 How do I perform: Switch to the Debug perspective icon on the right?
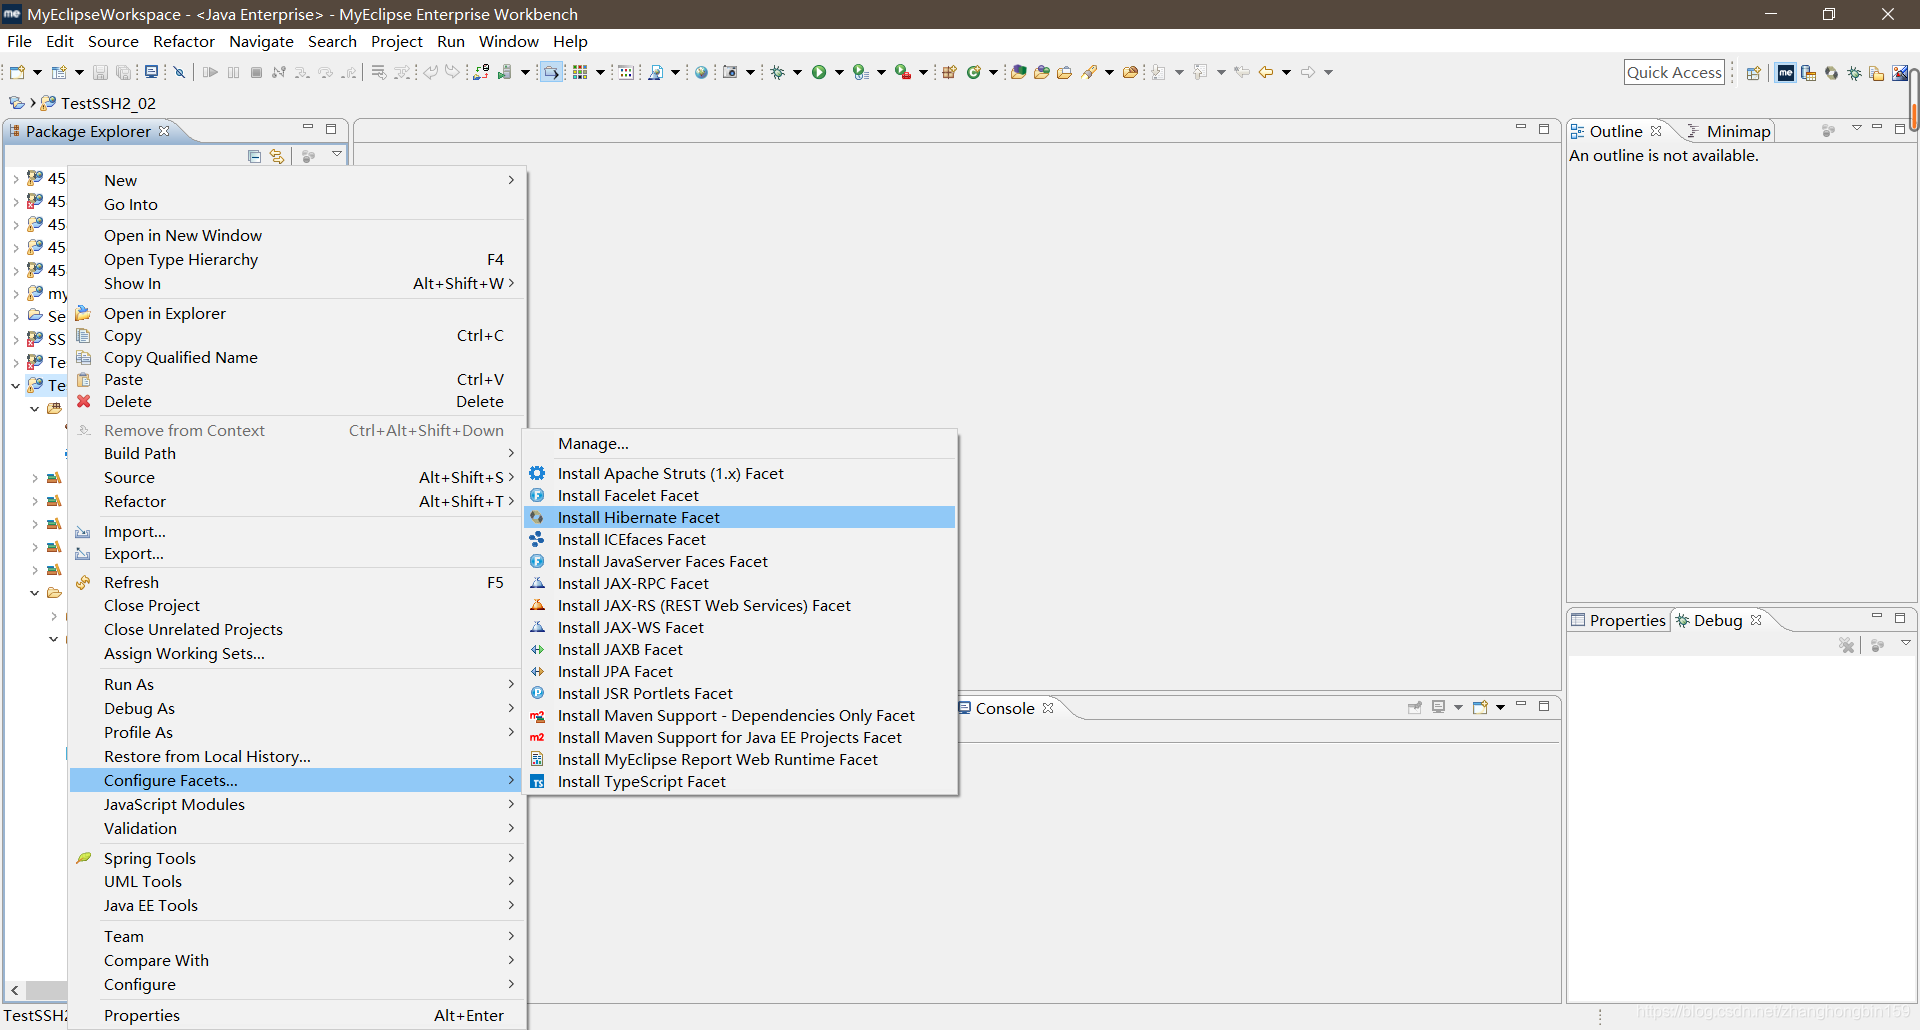point(1855,73)
